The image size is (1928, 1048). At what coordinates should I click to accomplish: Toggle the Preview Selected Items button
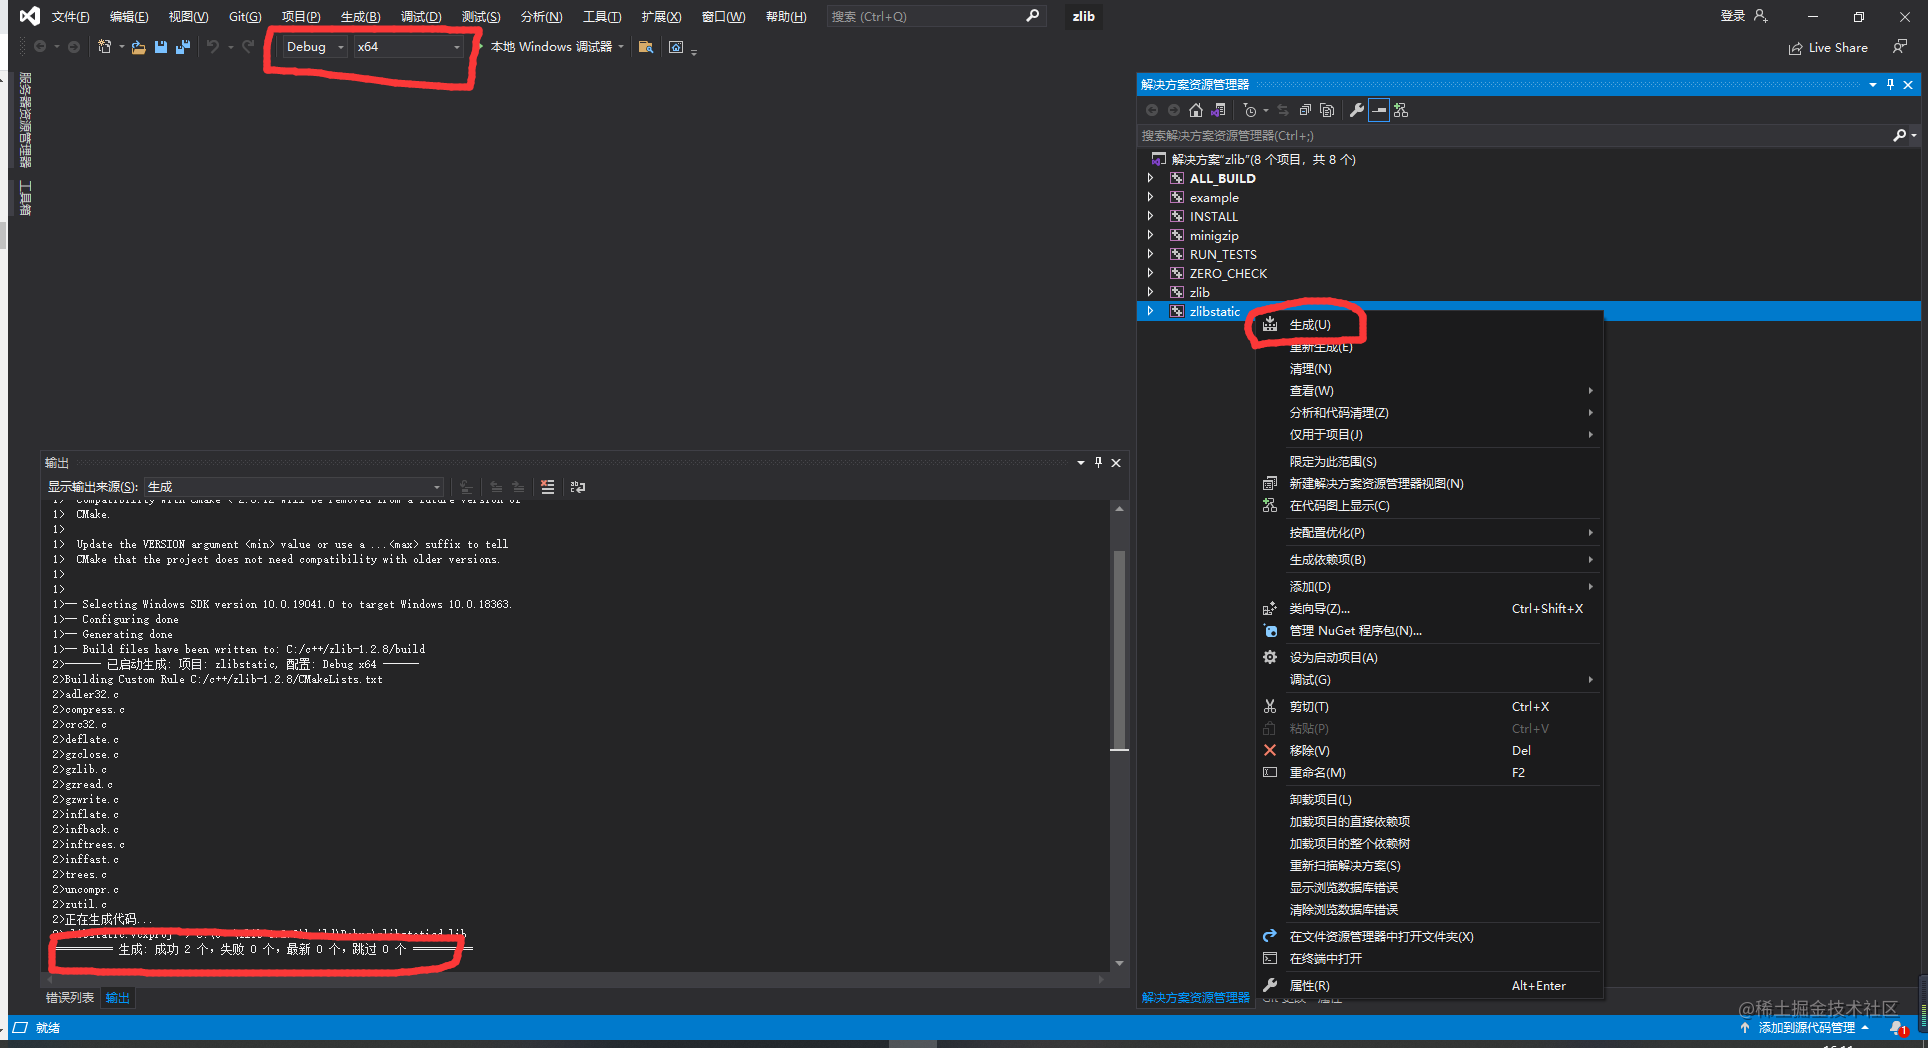(x=1379, y=110)
